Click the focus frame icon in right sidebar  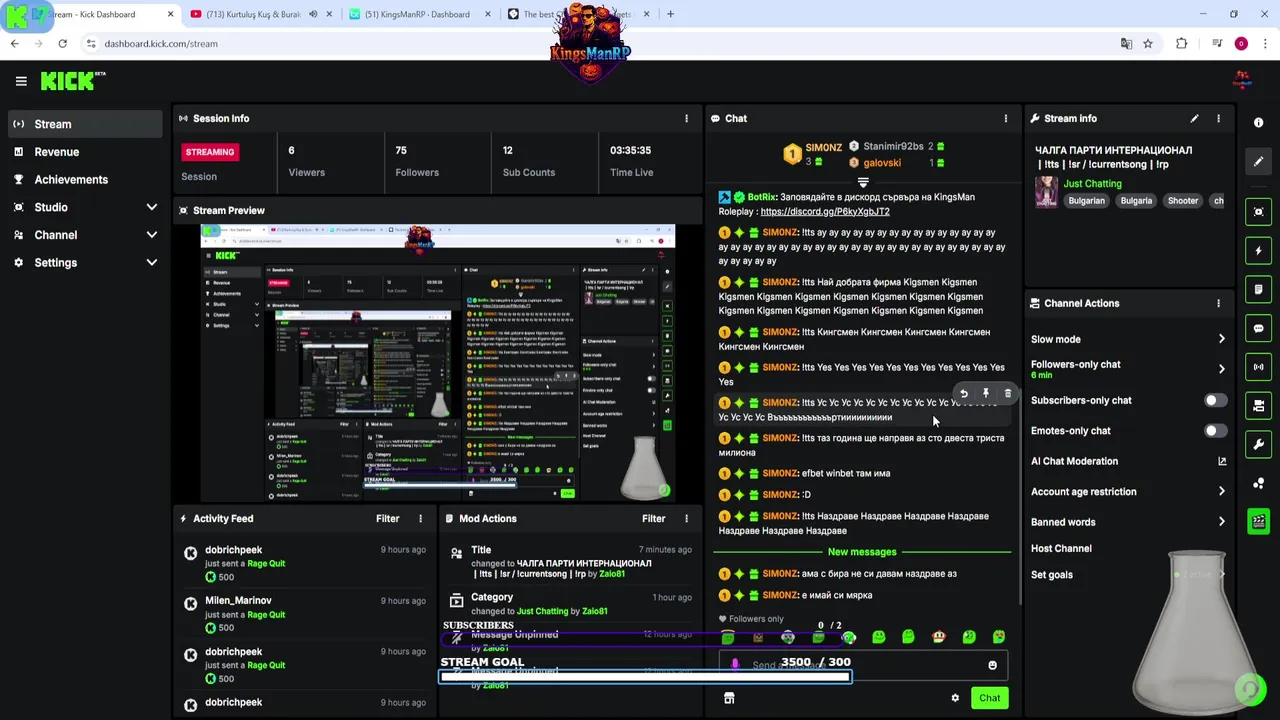1258,211
